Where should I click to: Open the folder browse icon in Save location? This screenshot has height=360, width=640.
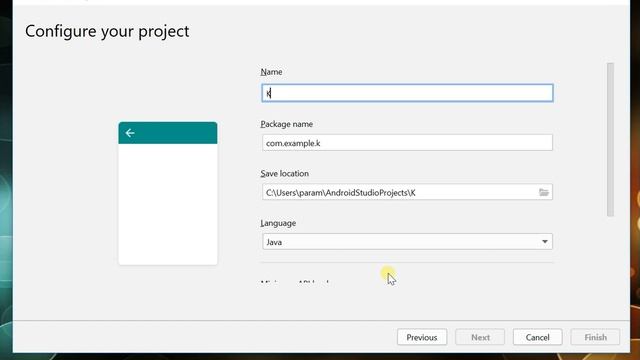tap(544, 192)
